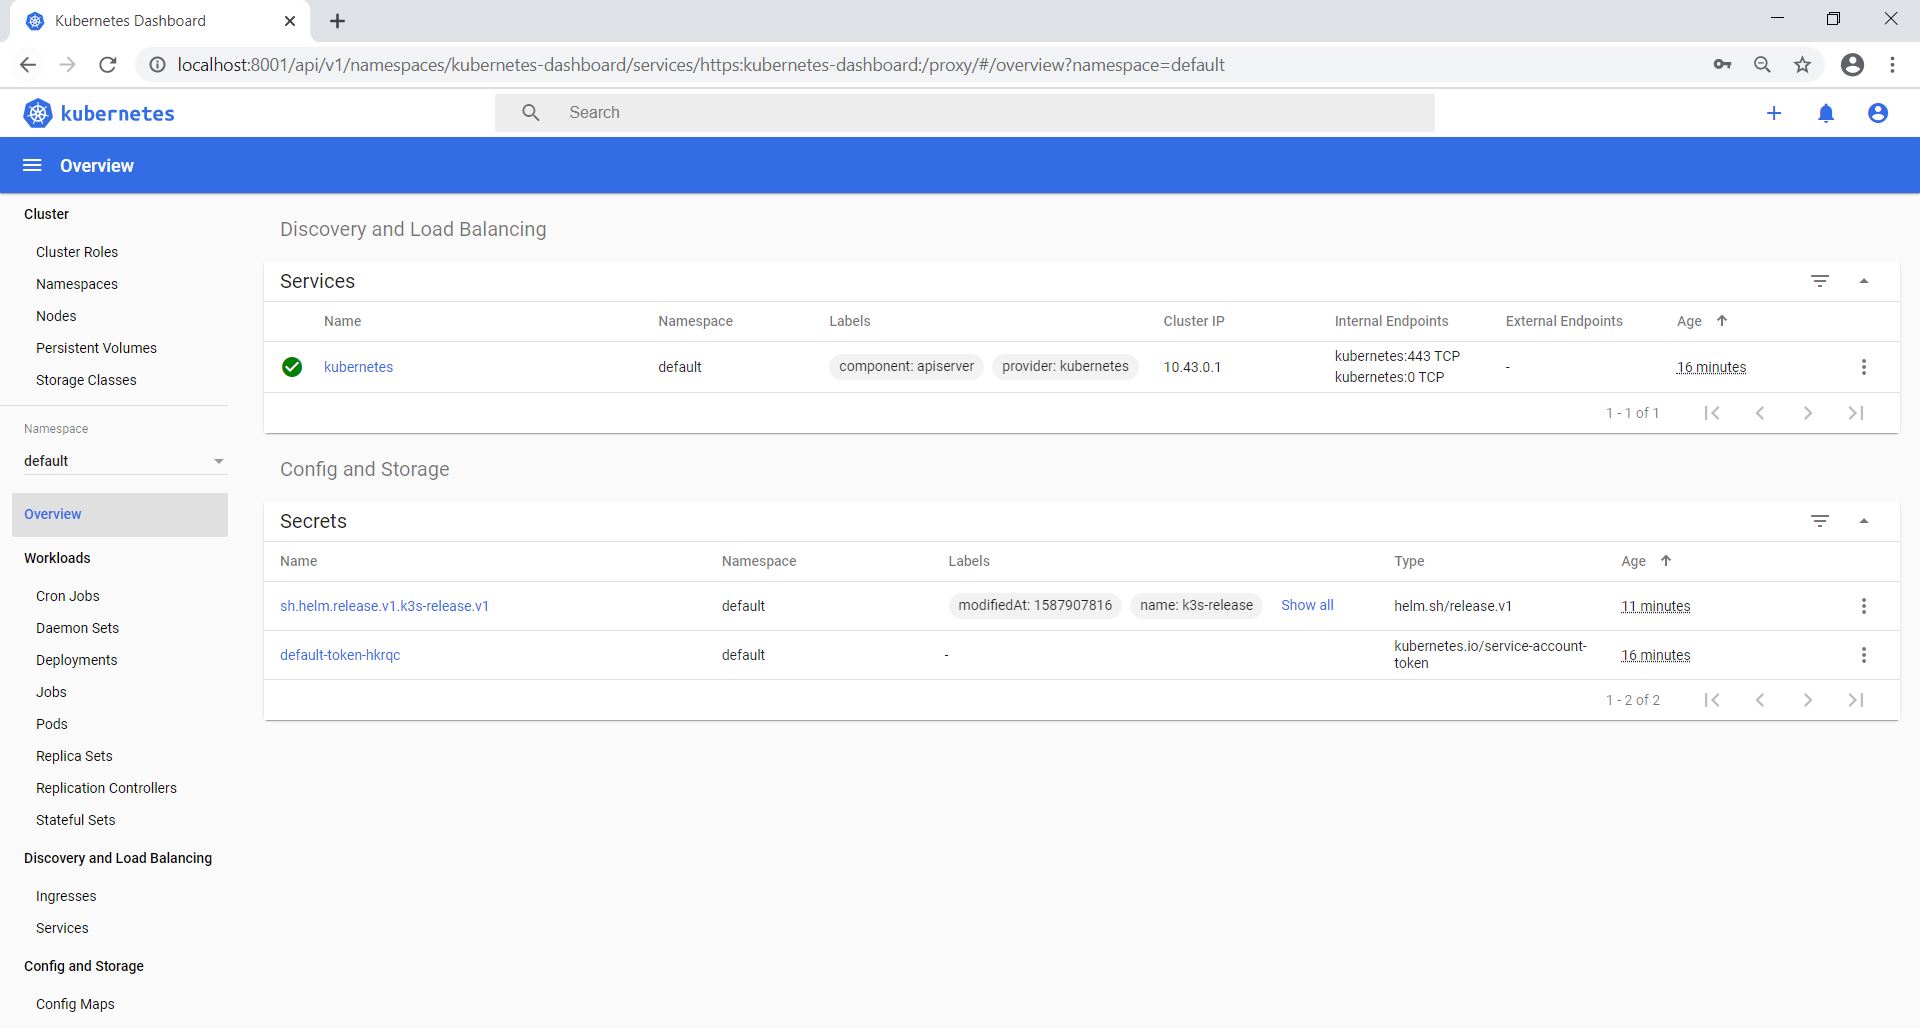Click the filter icon in Services card
Viewport: 1920px width, 1028px height.
tap(1819, 282)
